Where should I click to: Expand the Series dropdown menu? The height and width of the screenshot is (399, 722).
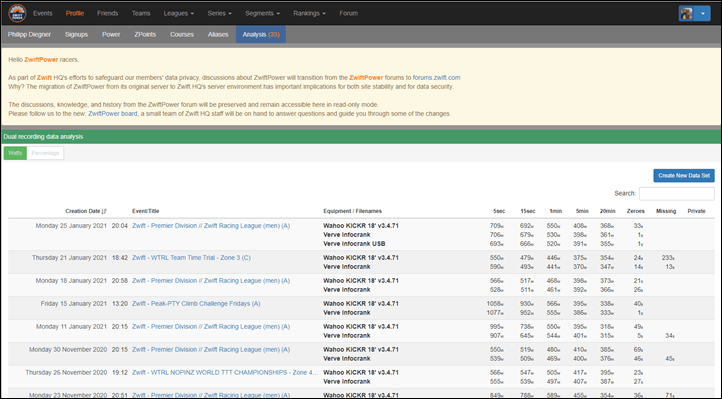219,13
